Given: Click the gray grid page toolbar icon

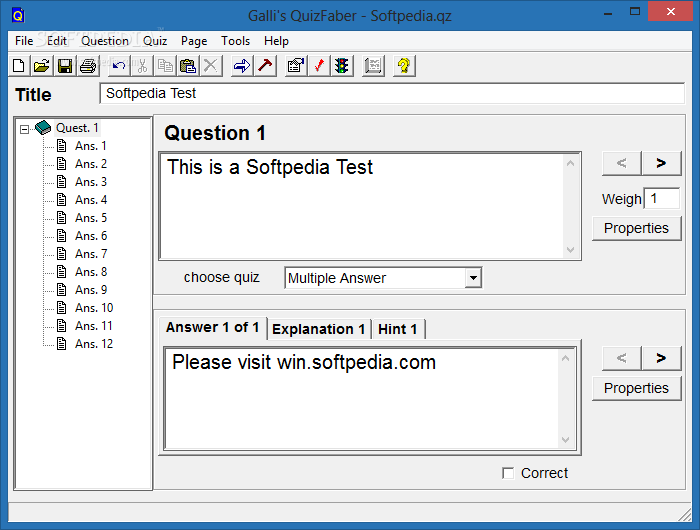Looking at the screenshot, I should pyautogui.click(x=373, y=66).
